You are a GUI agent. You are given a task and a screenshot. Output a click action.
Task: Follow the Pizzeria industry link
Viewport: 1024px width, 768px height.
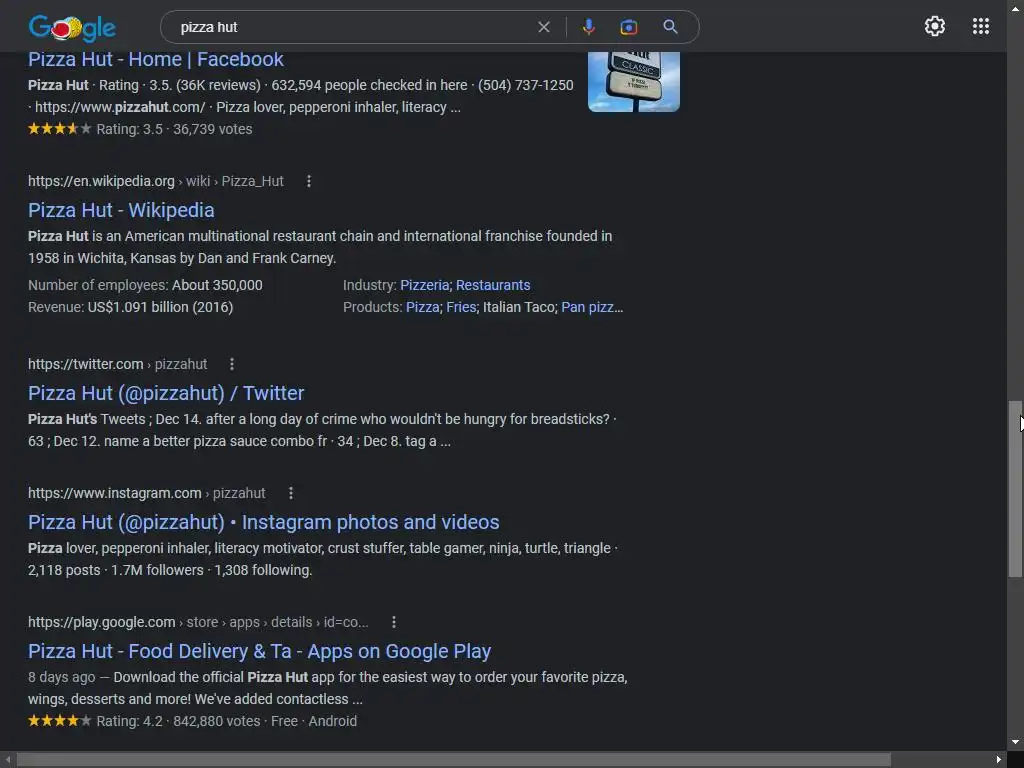tap(424, 285)
